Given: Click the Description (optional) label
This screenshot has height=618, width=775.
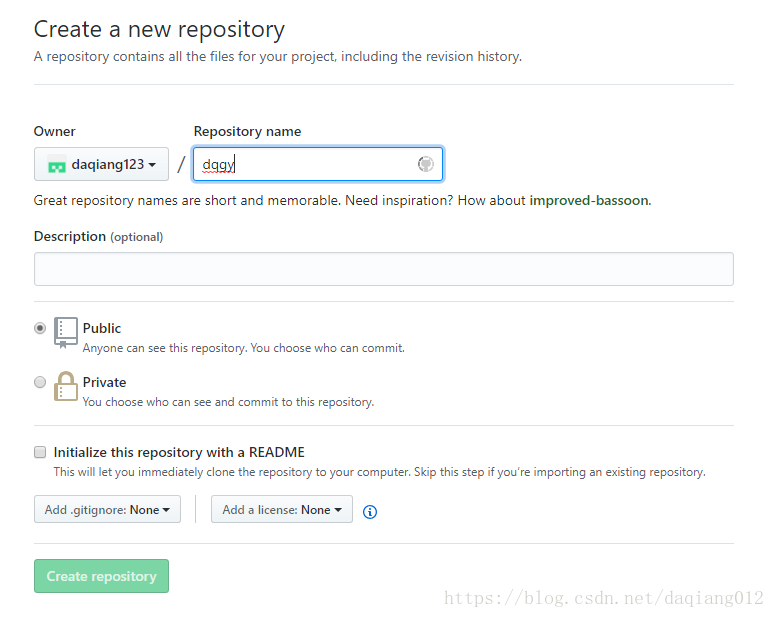Looking at the screenshot, I should 98,237.
